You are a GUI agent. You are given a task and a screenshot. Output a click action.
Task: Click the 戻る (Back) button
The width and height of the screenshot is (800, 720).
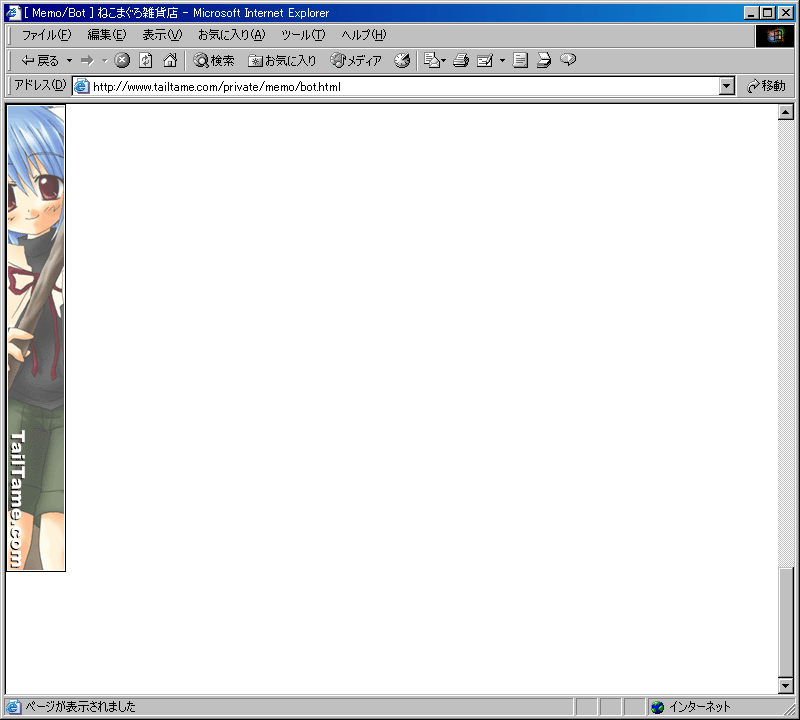[40, 61]
